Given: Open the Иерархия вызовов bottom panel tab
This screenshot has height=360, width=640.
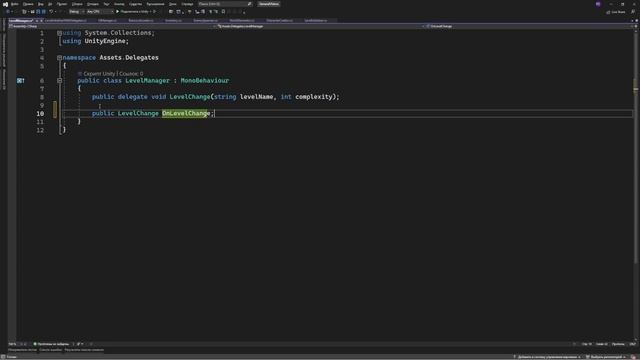Looking at the screenshot, I should pos(22,350).
